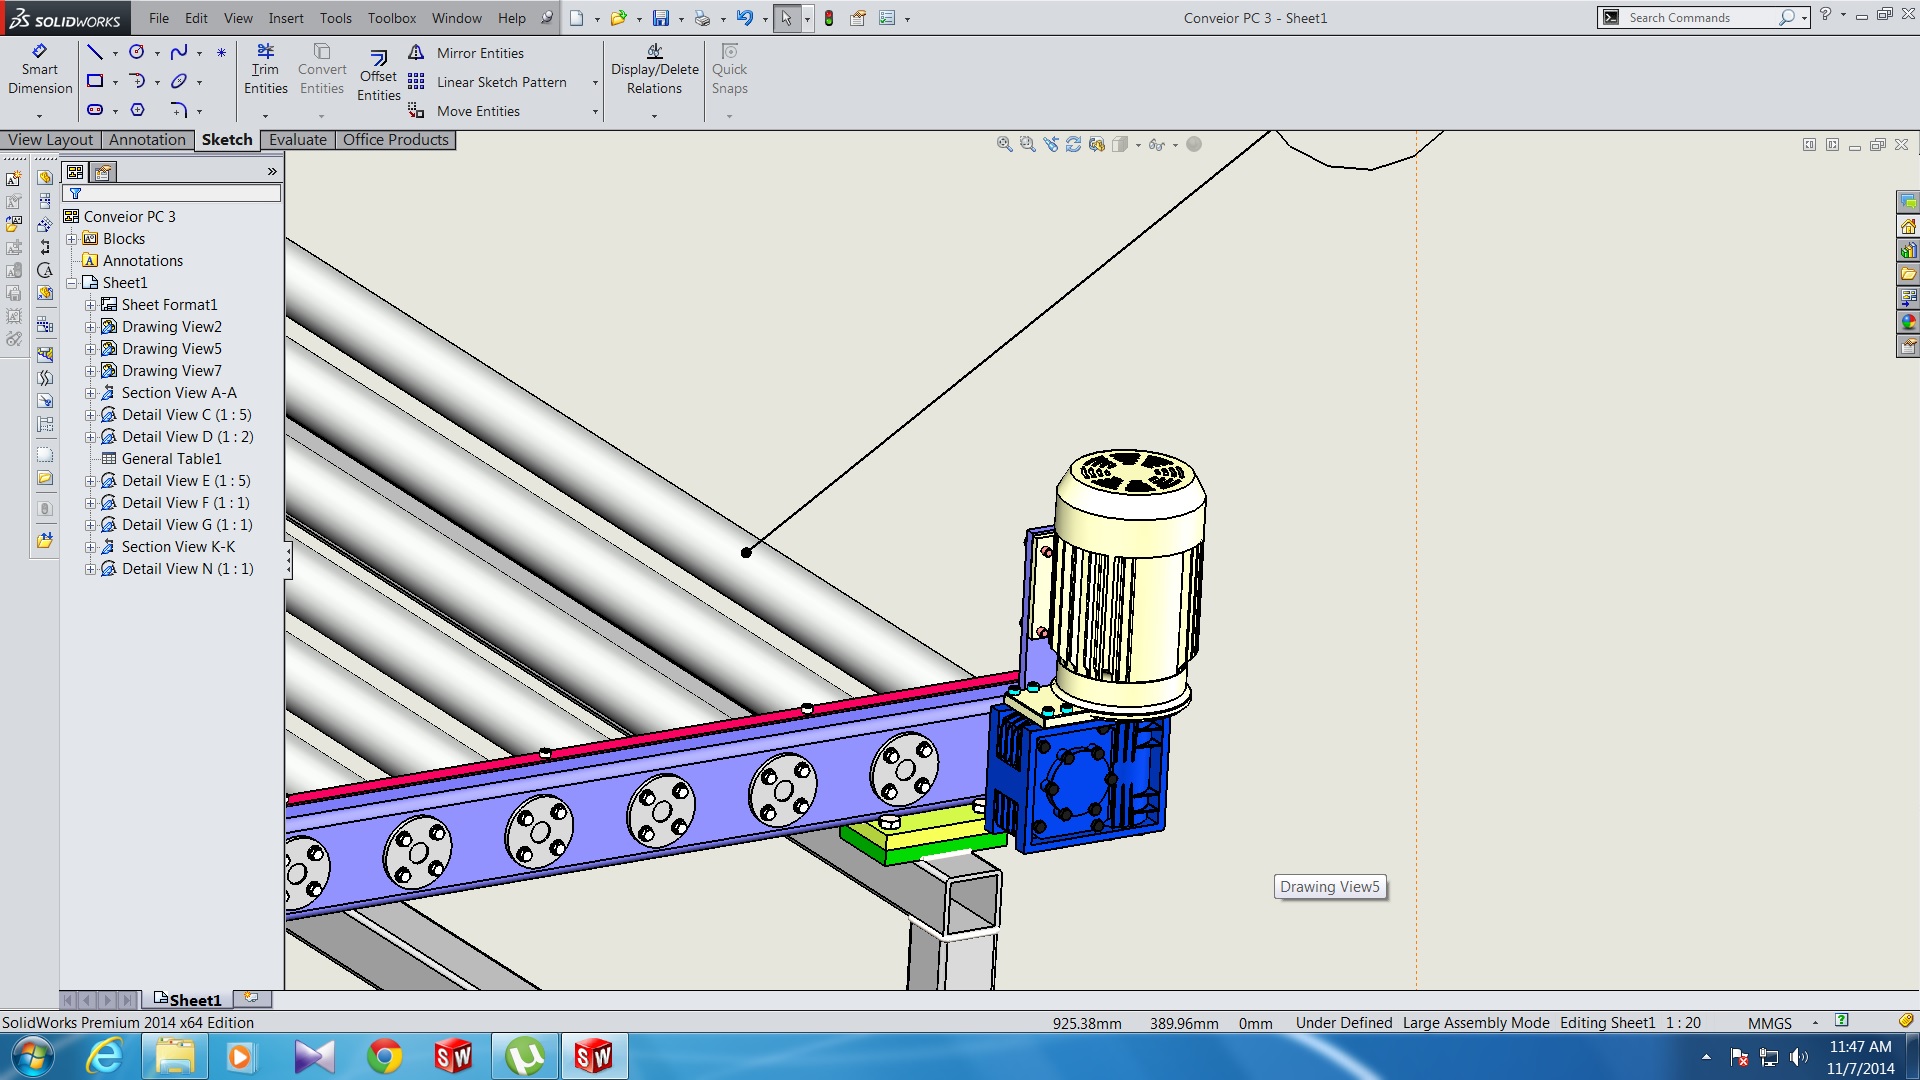Expand the Blocks folder node
1920x1080 pixels.
coord(72,239)
